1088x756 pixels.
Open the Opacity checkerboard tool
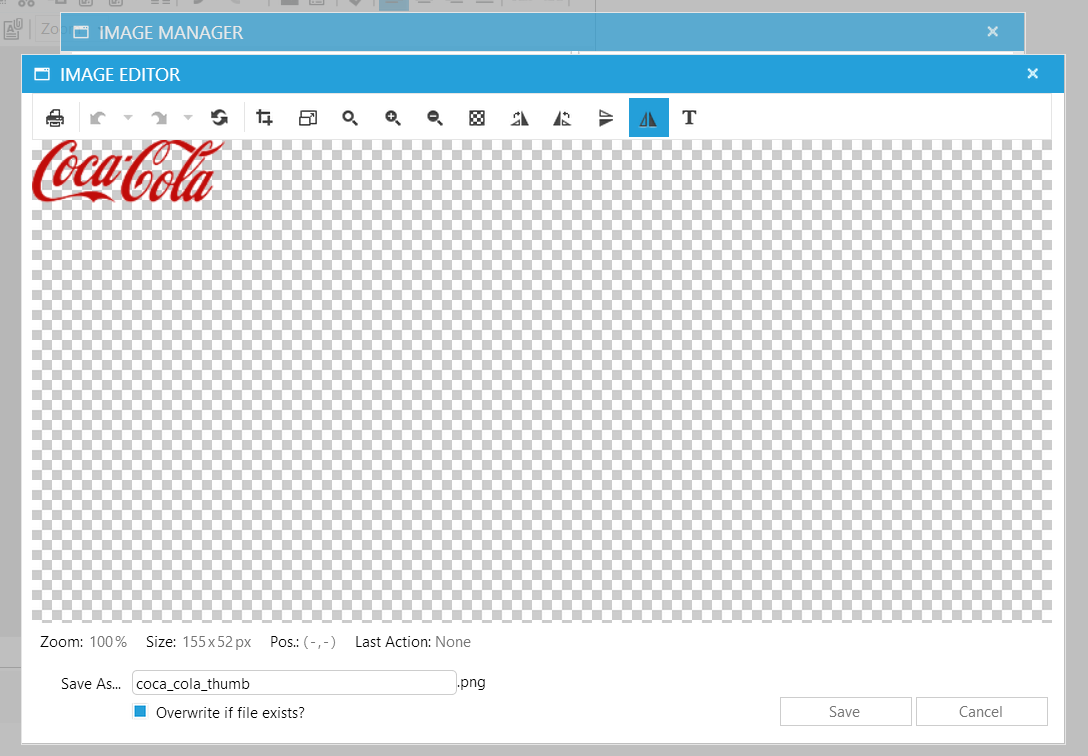pos(477,118)
